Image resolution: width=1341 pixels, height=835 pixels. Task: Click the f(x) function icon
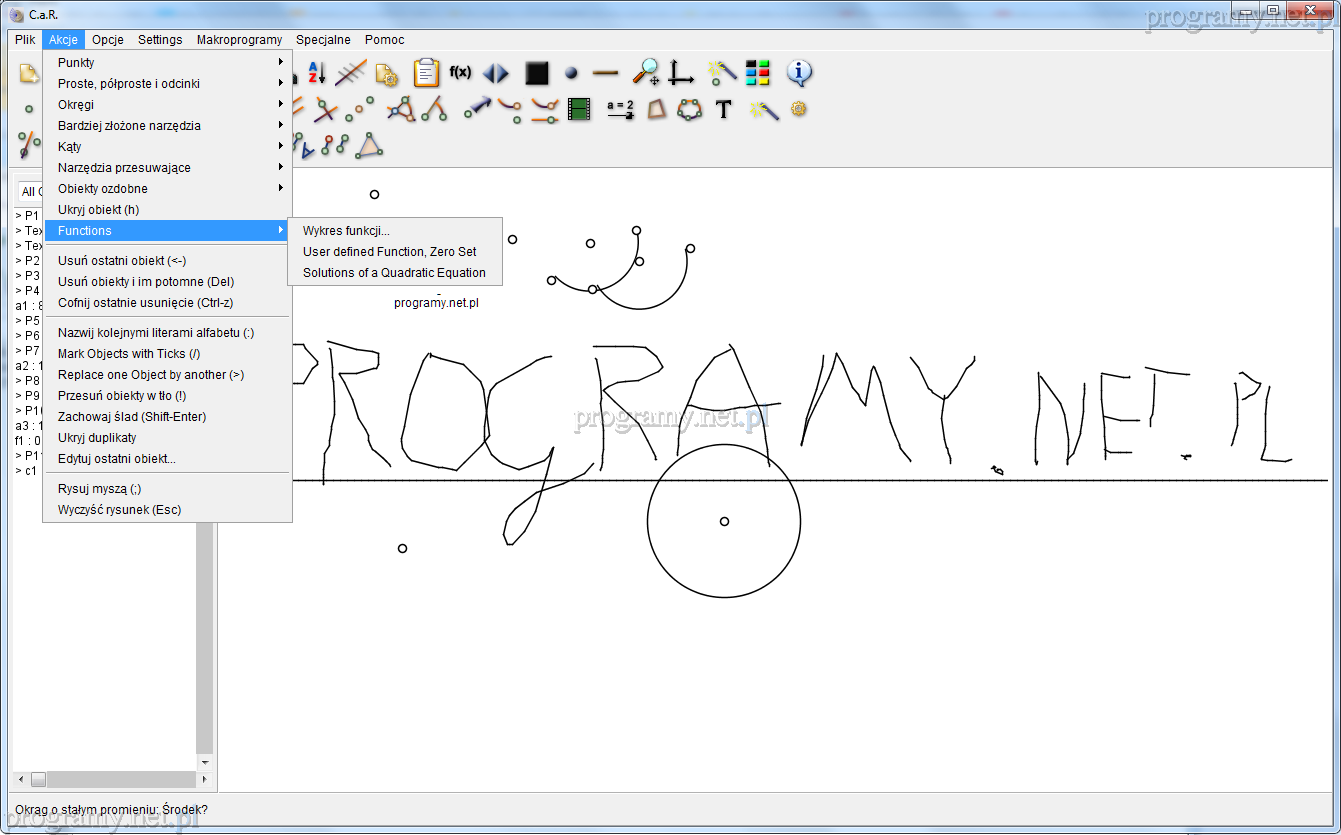click(460, 73)
